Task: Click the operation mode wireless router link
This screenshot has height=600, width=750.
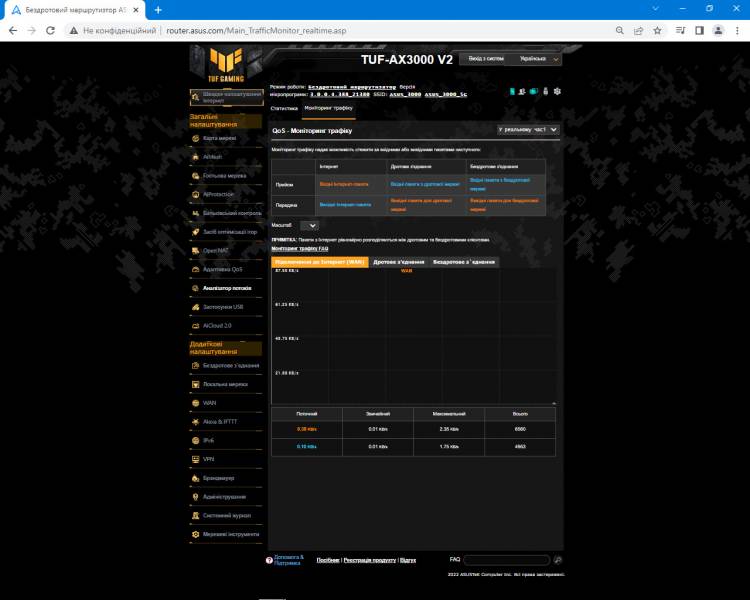Action: pos(352,87)
